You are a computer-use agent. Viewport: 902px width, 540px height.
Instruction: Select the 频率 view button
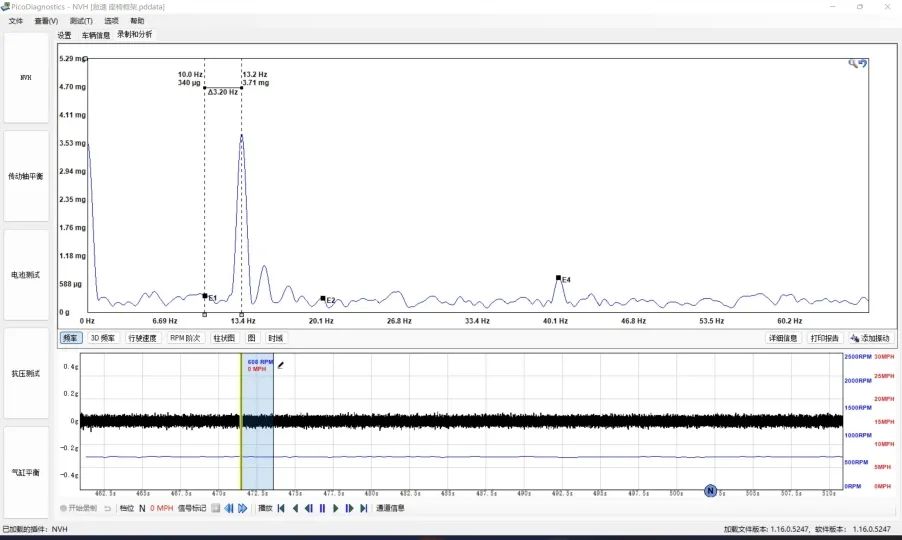point(70,338)
